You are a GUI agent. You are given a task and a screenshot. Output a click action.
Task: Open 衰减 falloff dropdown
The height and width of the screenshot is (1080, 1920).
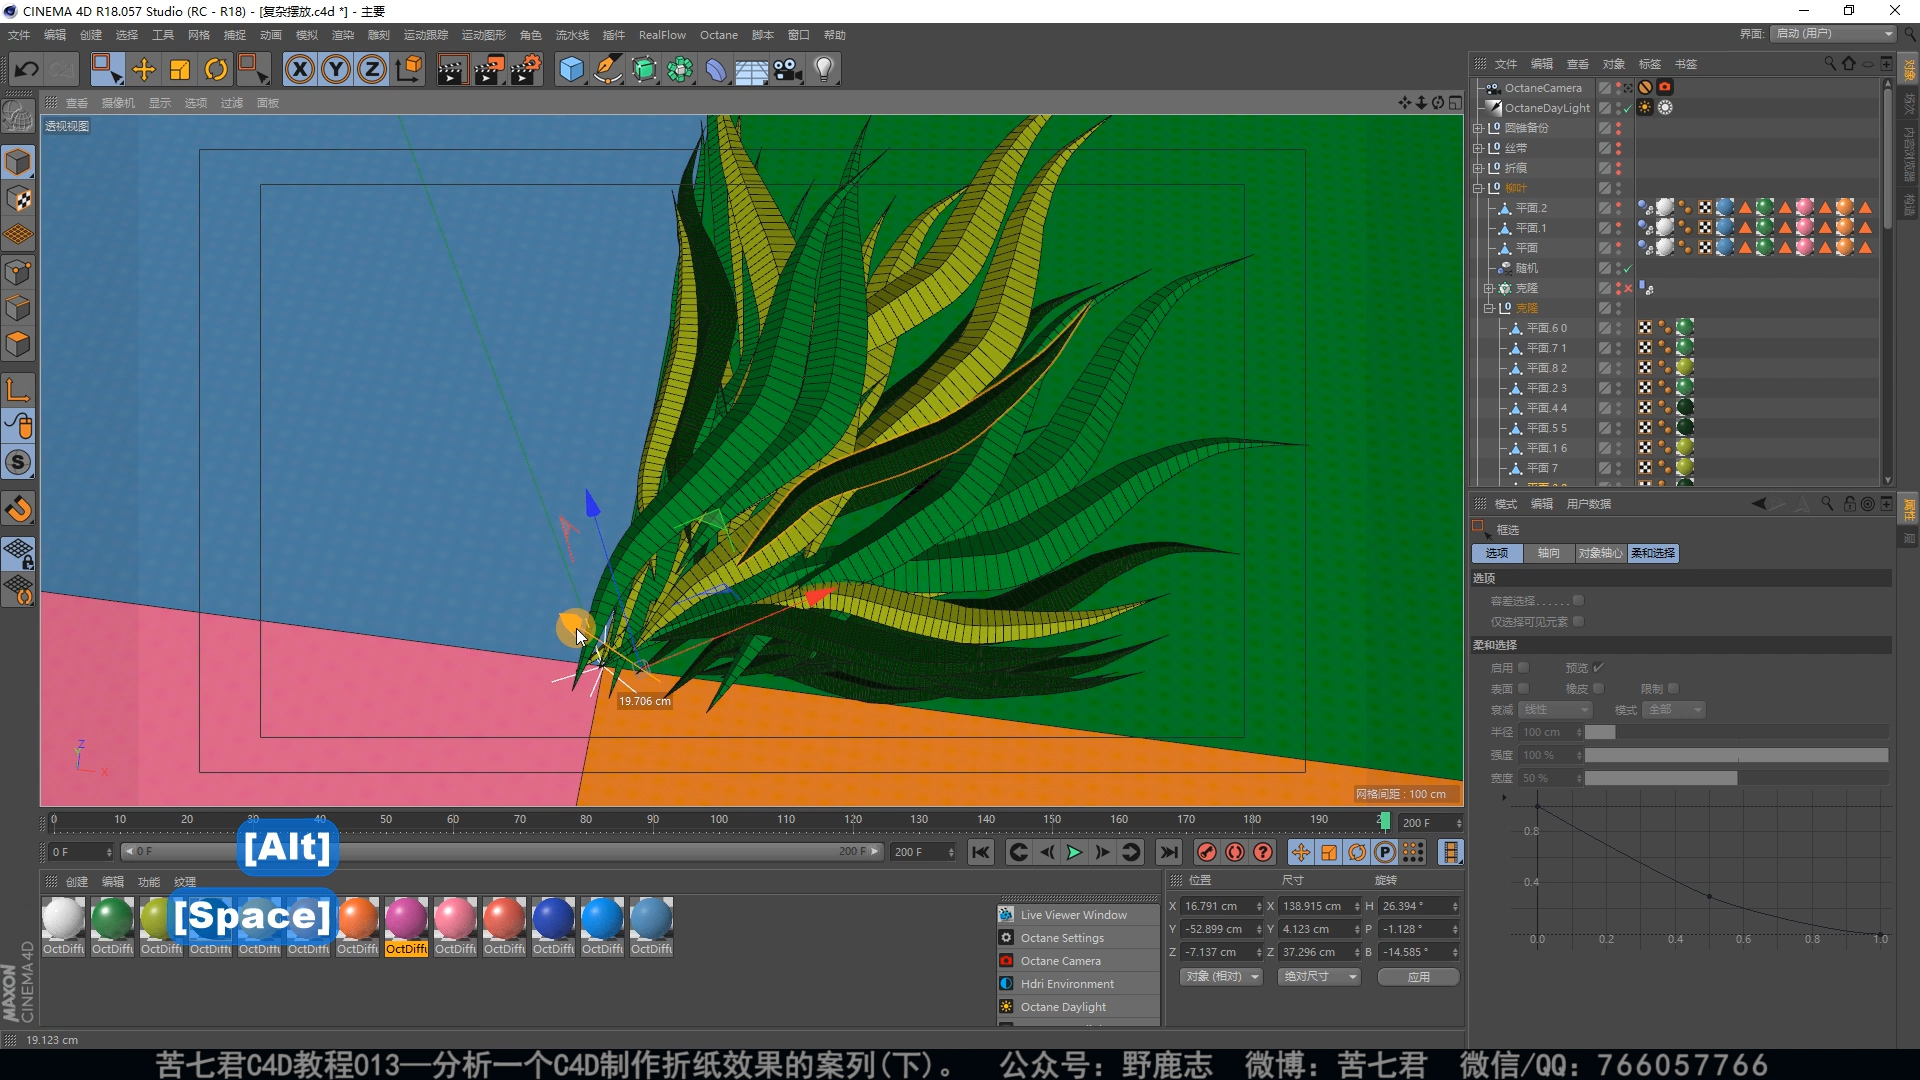[x=1555, y=710]
